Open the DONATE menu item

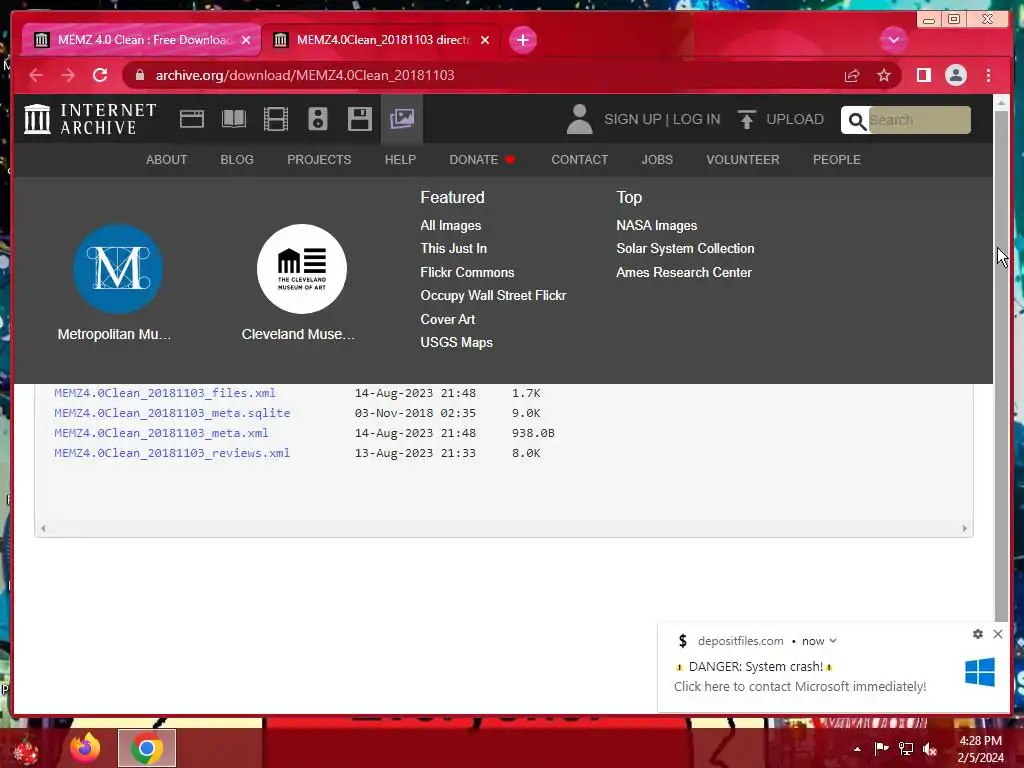482,159
